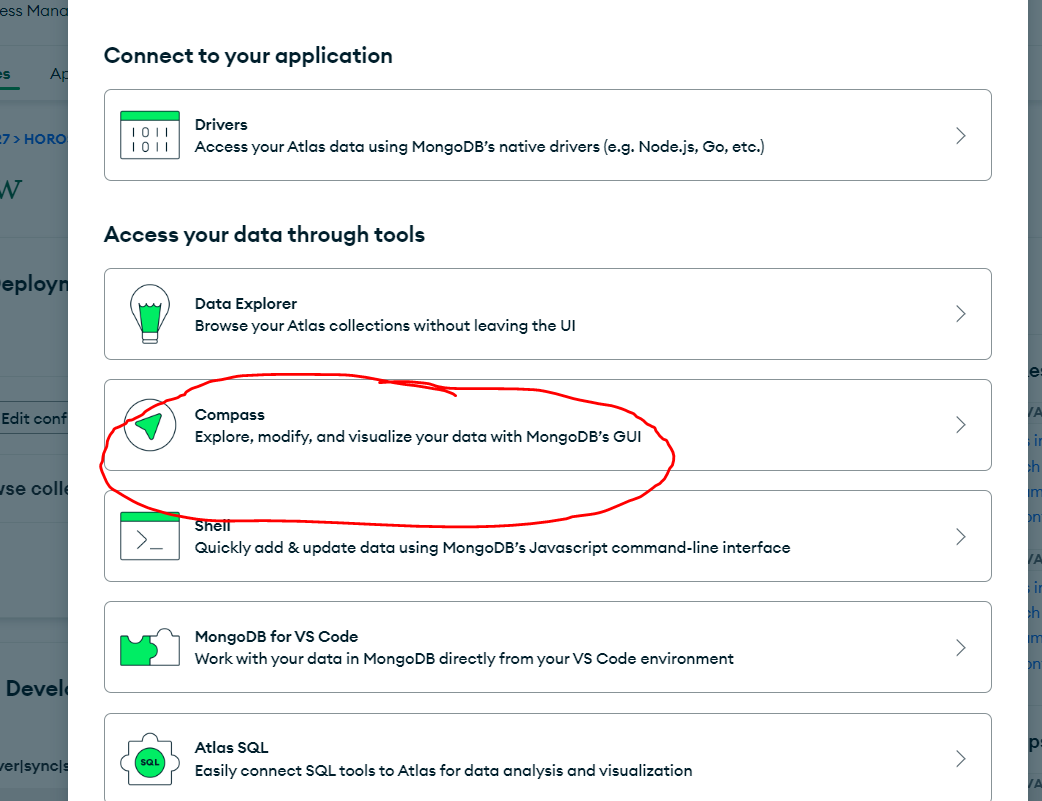Expand the Drivers option chevron
This screenshot has width=1042, height=801.
tap(960, 136)
